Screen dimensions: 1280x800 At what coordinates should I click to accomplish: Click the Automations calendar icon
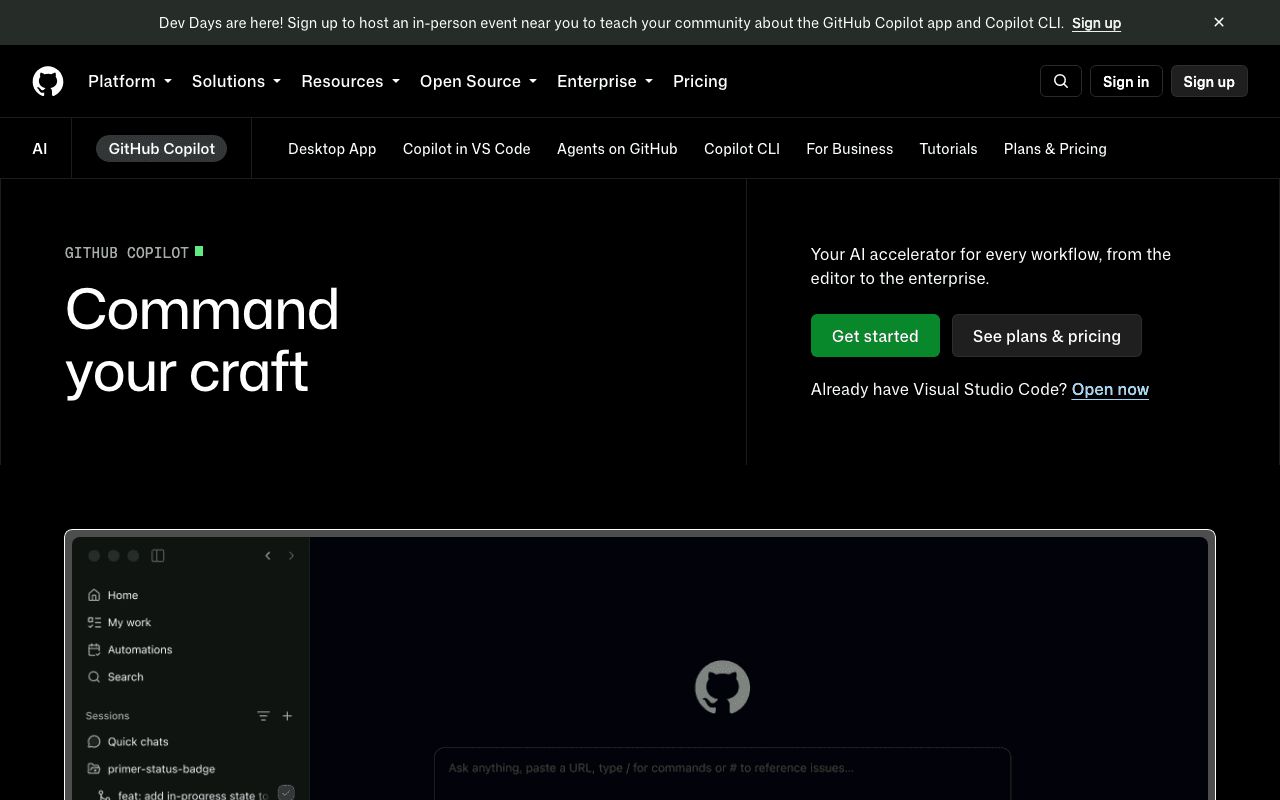(94, 649)
